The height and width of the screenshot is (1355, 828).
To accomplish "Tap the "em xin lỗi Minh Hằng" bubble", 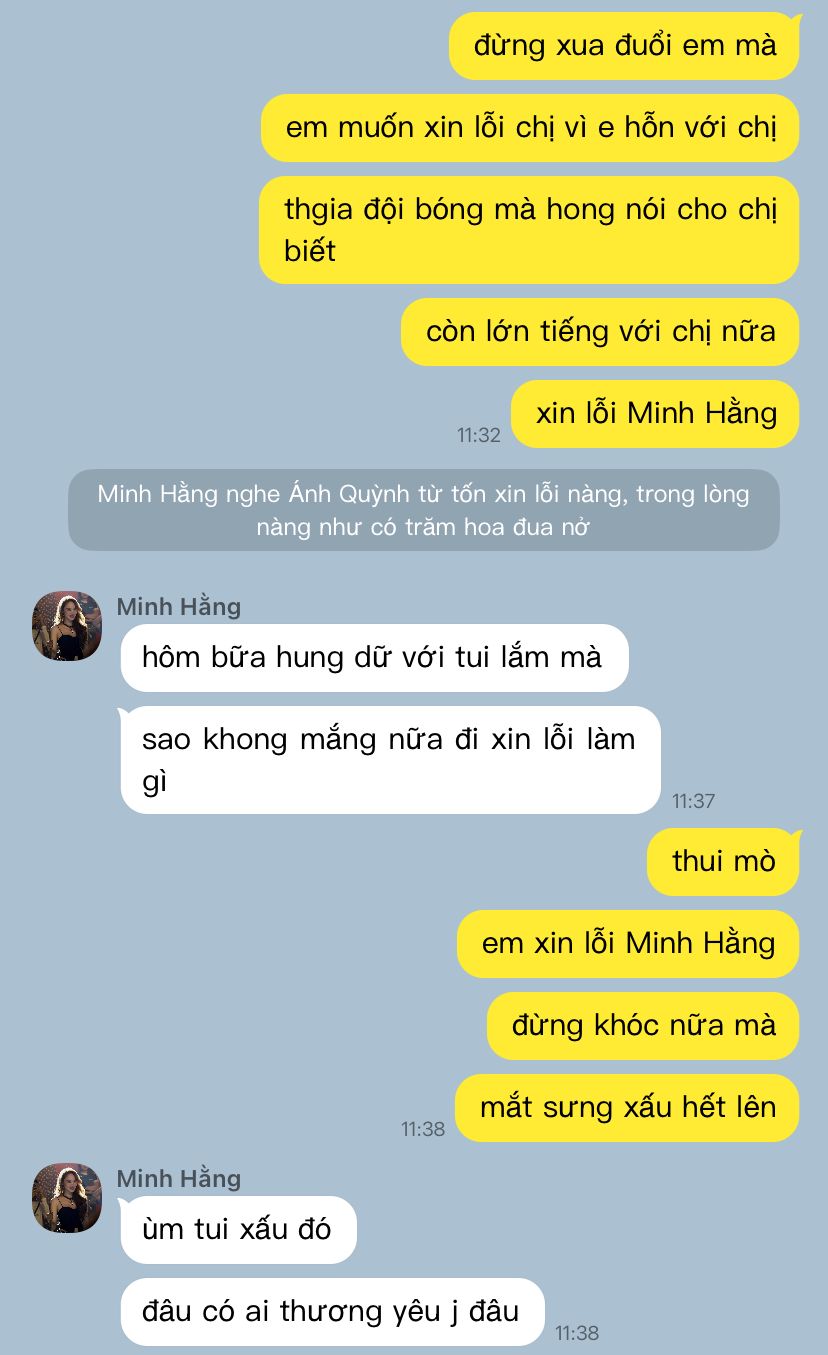I will pyautogui.click(x=628, y=944).
